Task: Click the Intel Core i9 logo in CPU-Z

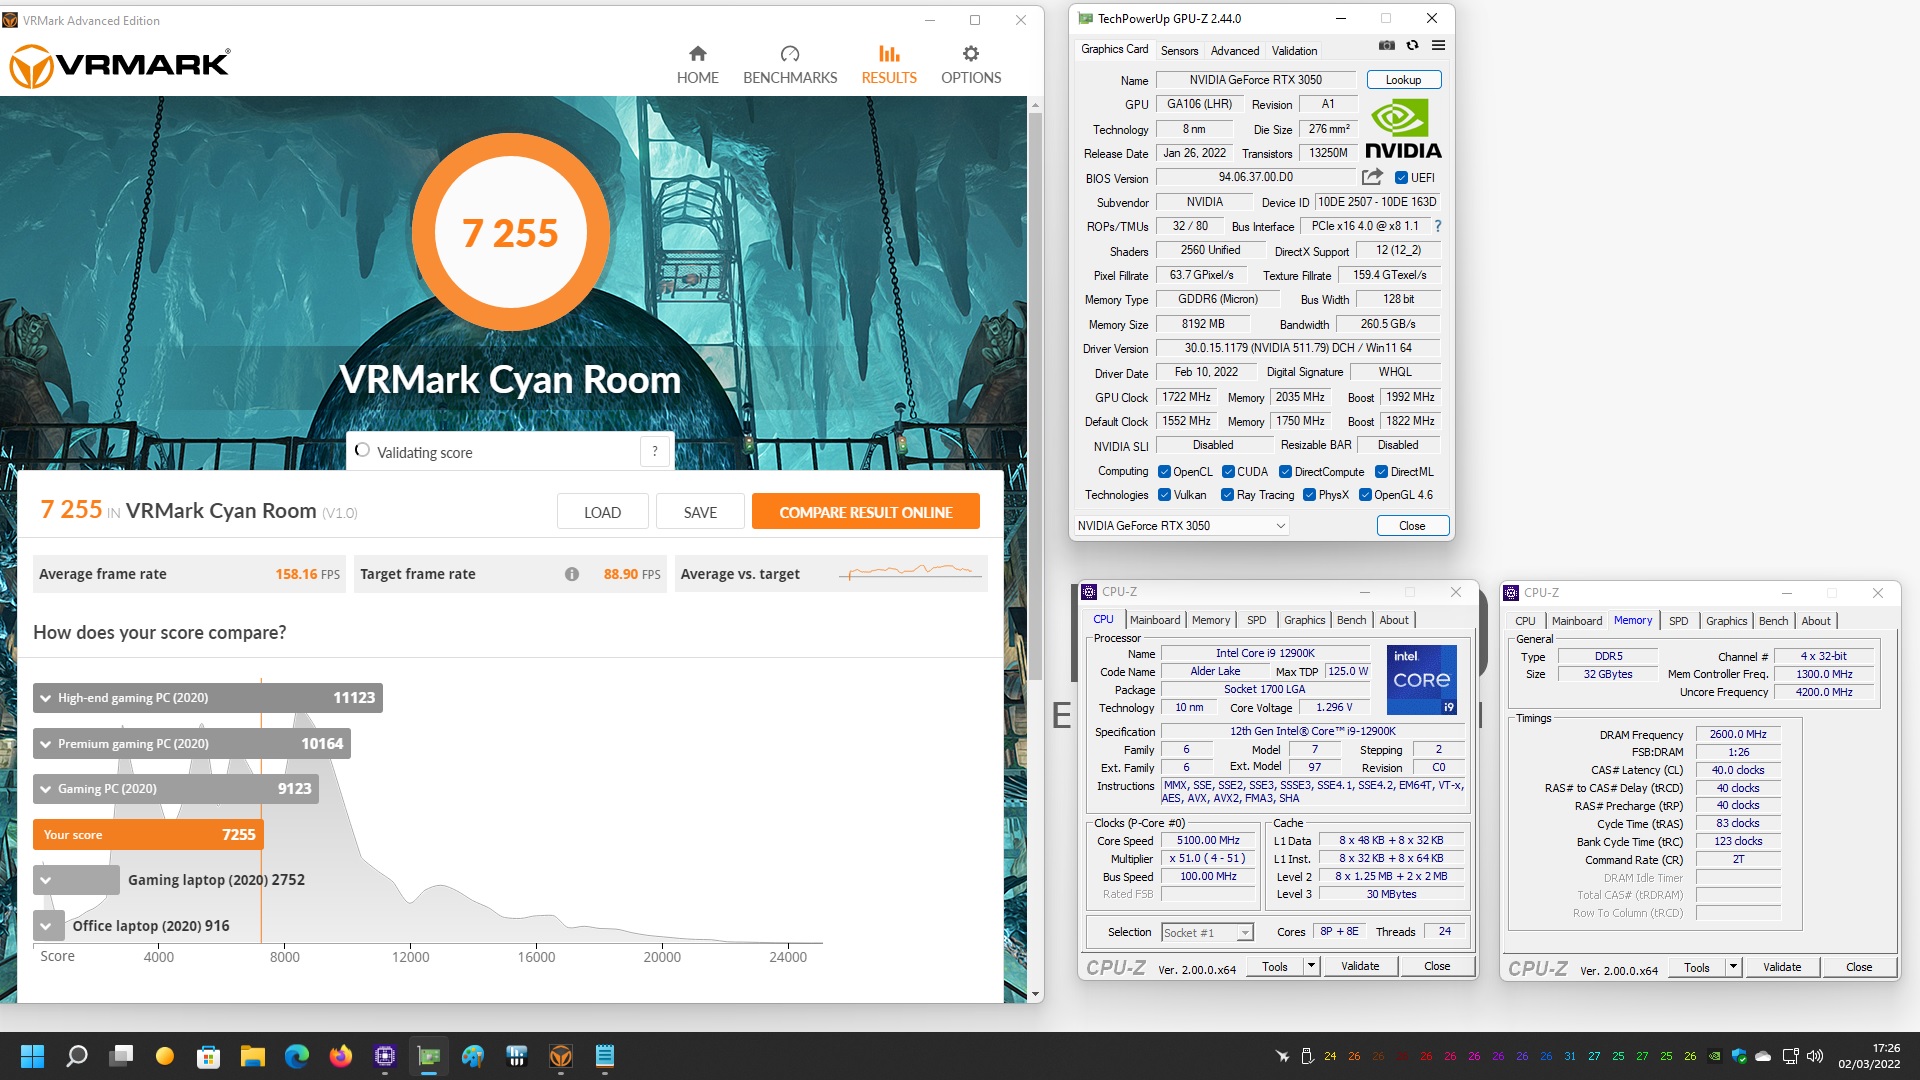Action: coord(1421,679)
